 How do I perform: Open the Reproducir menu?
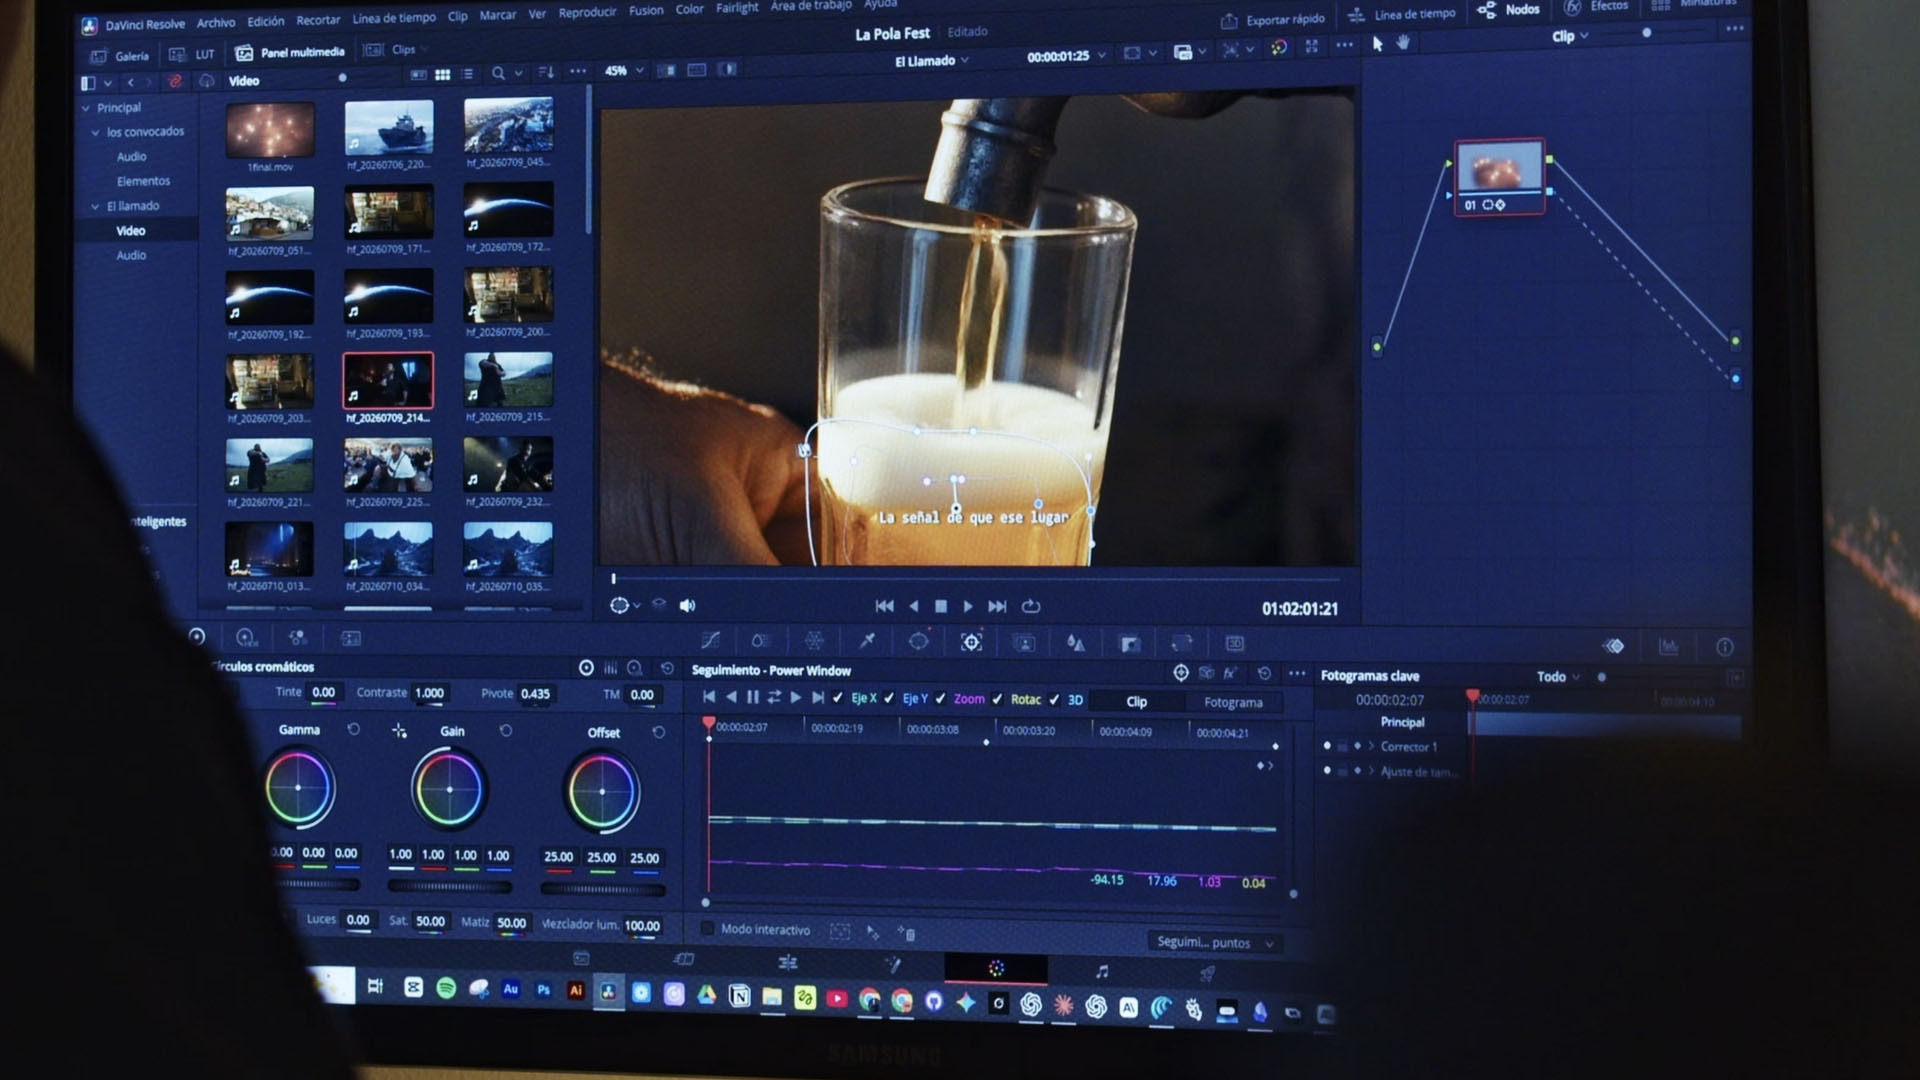click(x=588, y=13)
